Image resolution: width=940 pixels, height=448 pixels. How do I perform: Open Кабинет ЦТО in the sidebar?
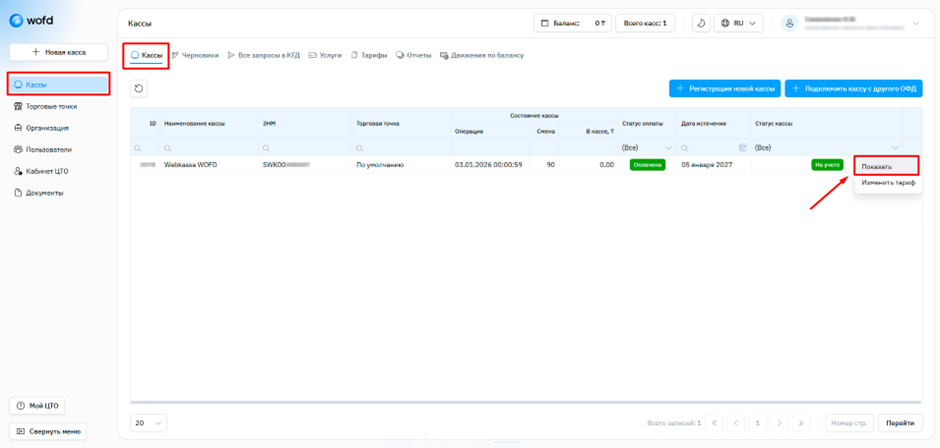(x=41, y=171)
